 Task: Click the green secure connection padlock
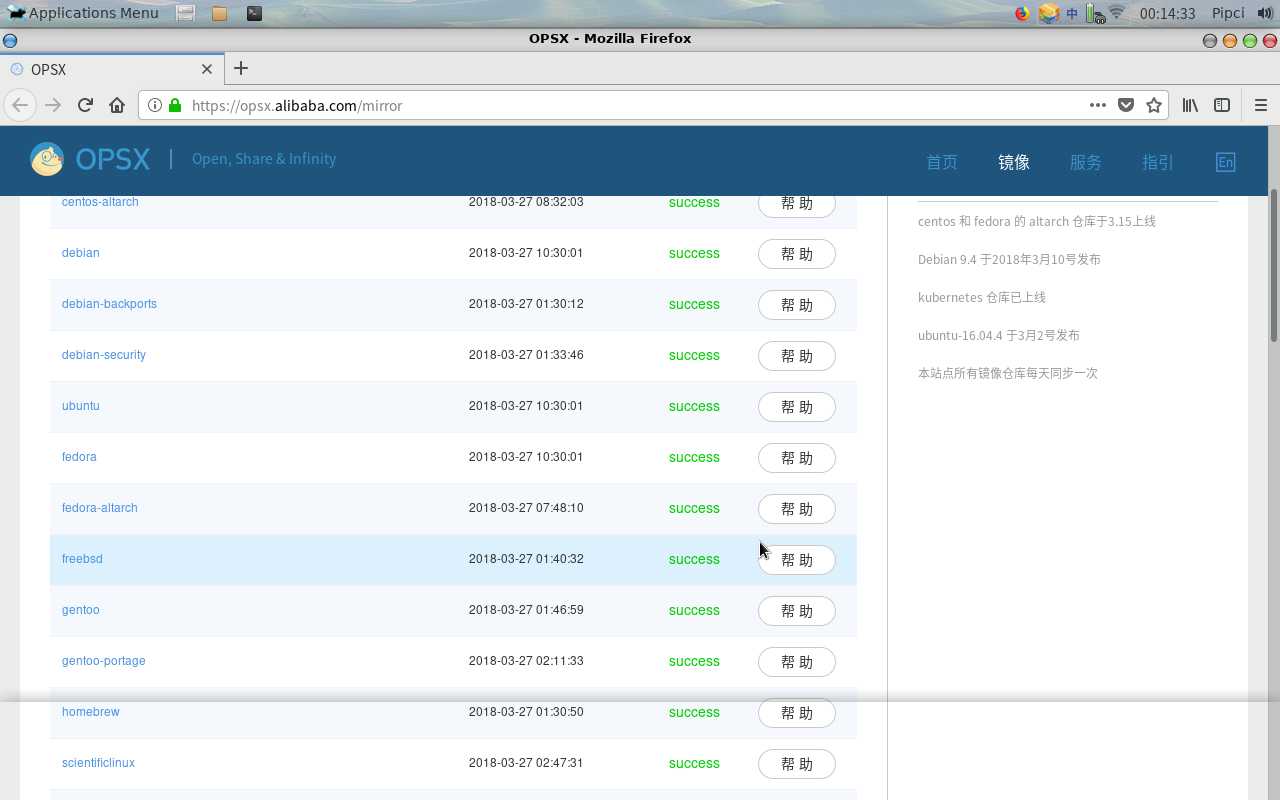[x=175, y=105]
